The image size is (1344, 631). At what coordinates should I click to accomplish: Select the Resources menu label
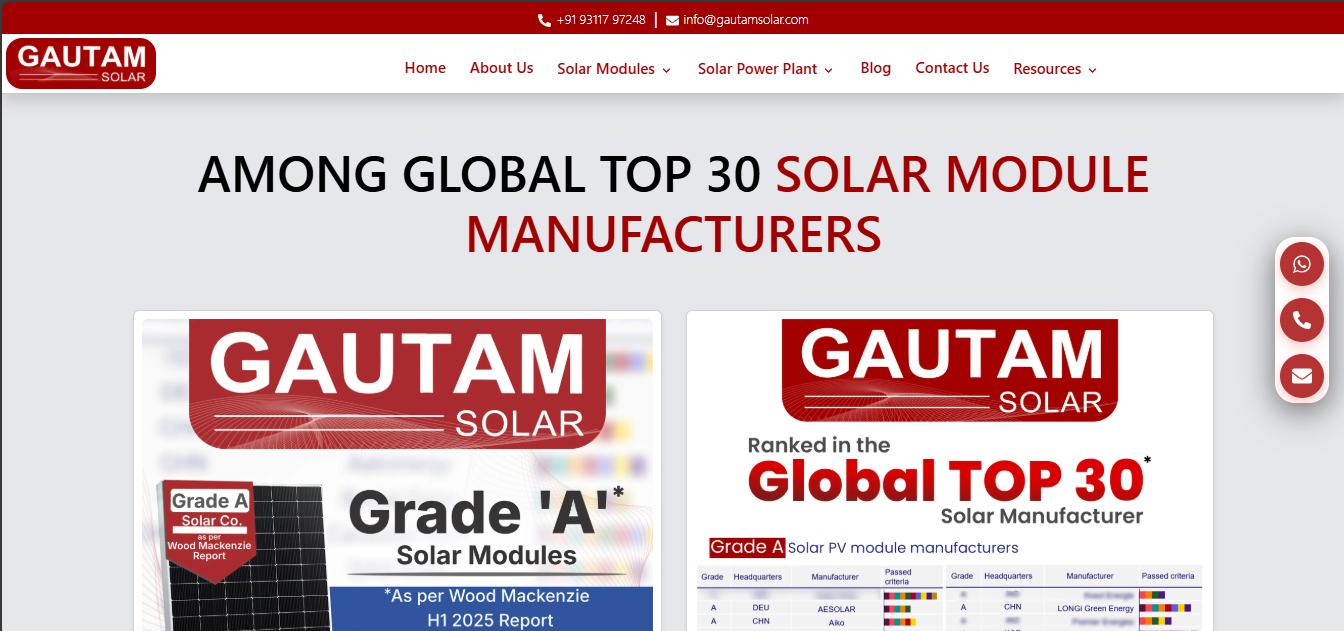coord(1047,69)
